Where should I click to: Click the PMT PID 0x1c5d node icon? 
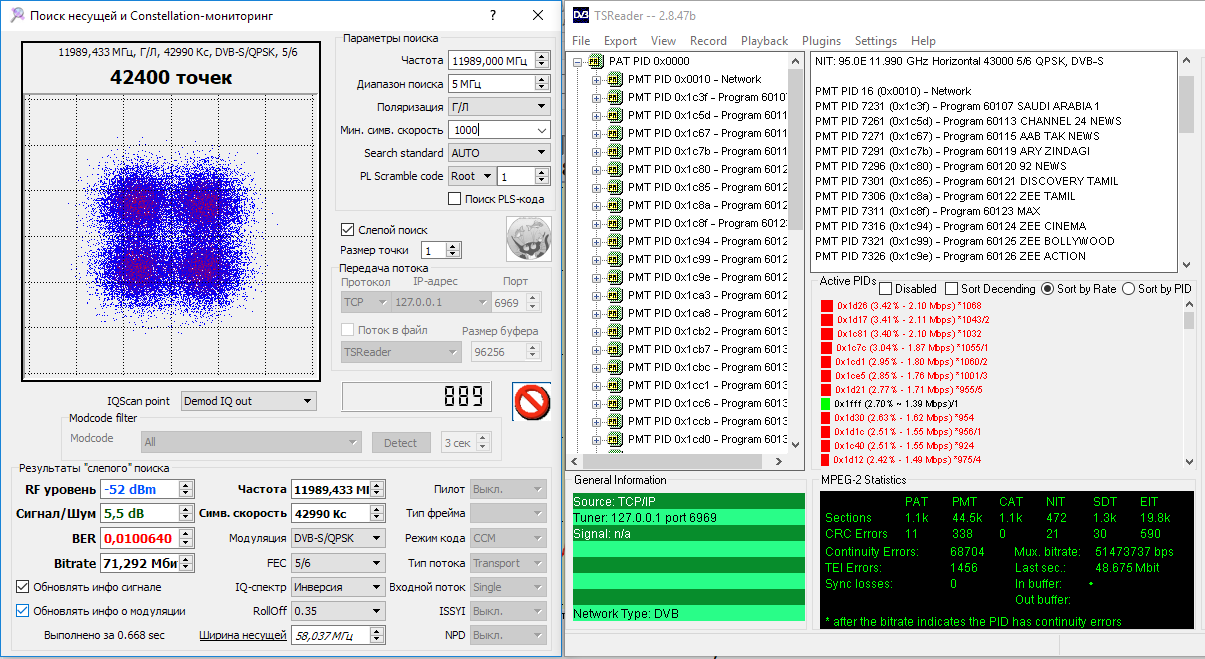point(616,115)
